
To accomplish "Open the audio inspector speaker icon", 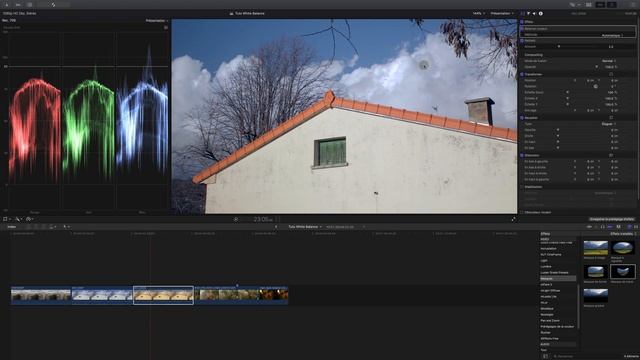I will coord(534,13).
